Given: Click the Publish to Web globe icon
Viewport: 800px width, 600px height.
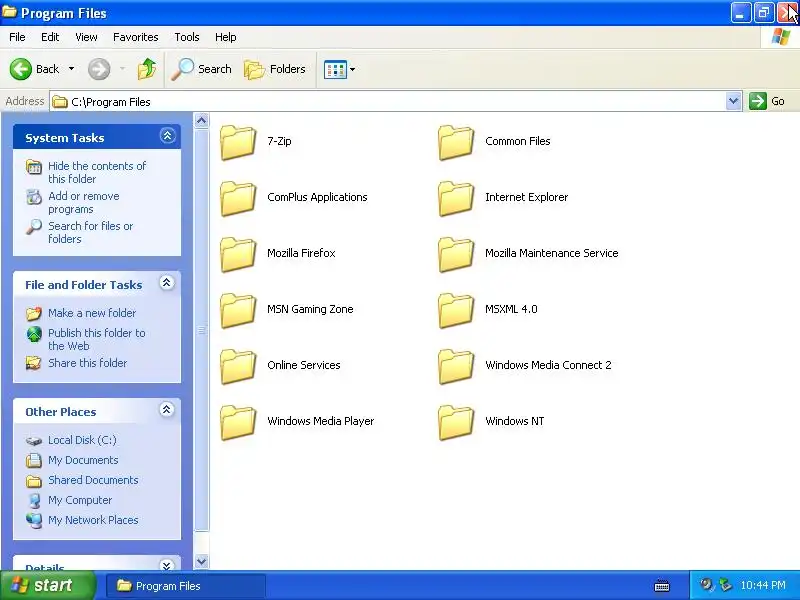Looking at the screenshot, I should (x=34, y=334).
